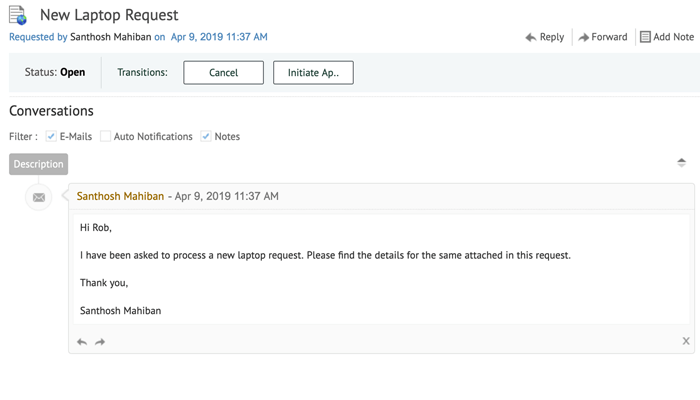
Task: Click the Forward arrow in the top toolbar
Action: click(x=584, y=37)
